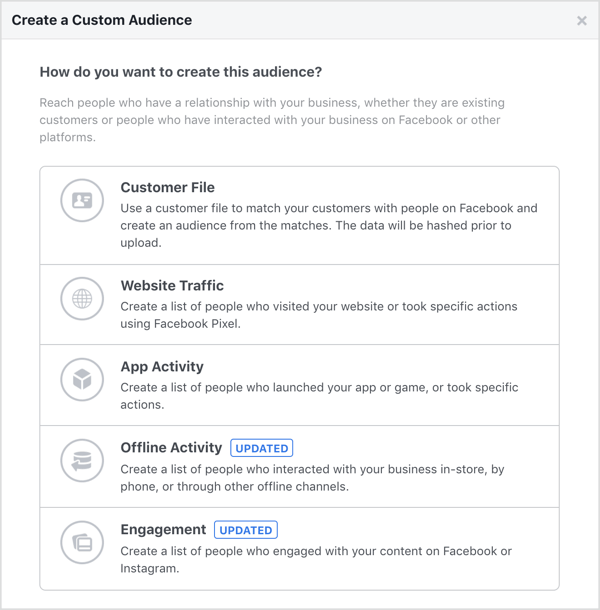Click the Customer File description text

point(329,225)
